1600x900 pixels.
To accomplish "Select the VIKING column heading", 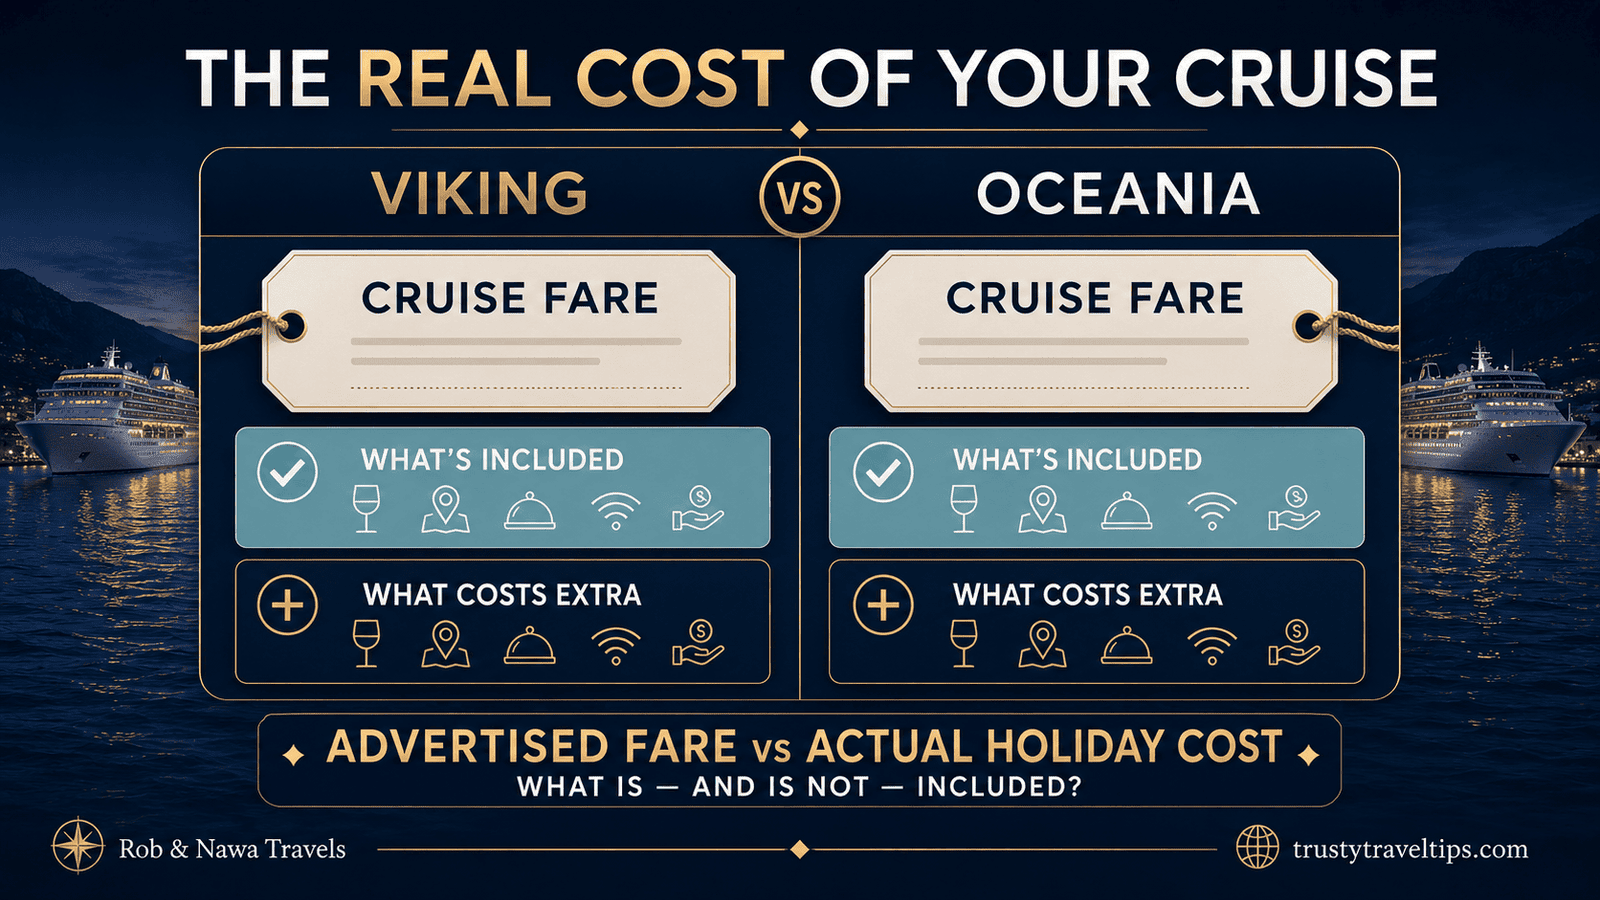I will 480,193.
